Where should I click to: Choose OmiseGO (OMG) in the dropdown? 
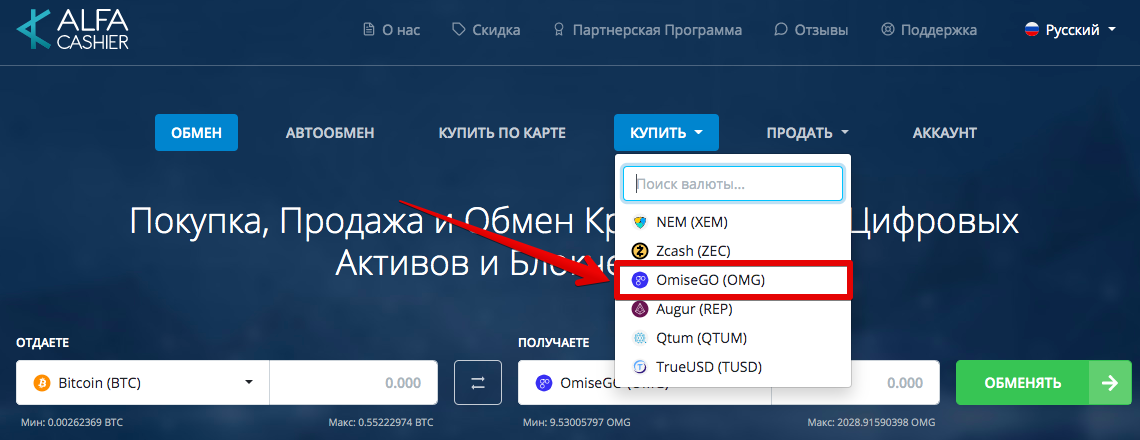(x=733, y=281)
